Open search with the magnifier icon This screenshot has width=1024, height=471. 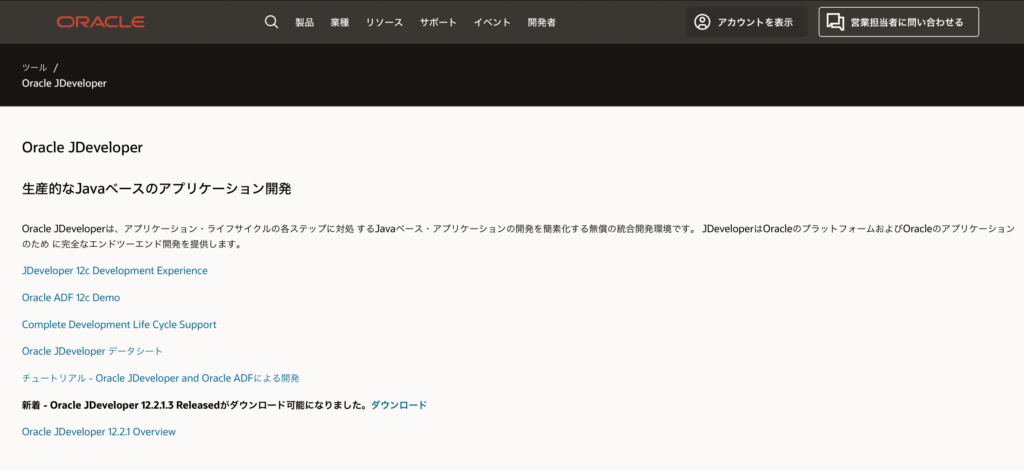pyautogui.click(x=272, y=22)
